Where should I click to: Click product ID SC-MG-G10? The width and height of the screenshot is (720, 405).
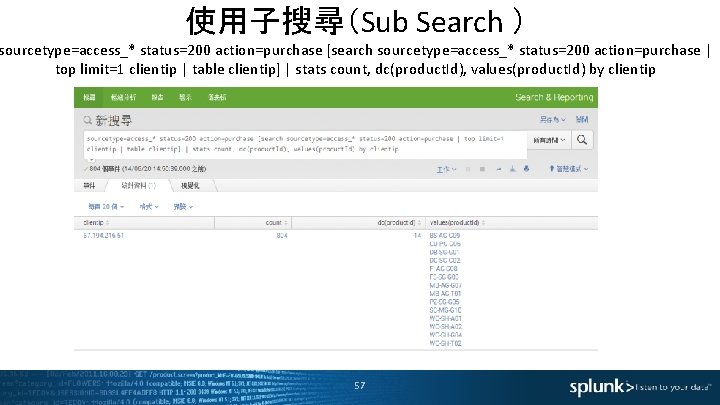pos(445,310)
